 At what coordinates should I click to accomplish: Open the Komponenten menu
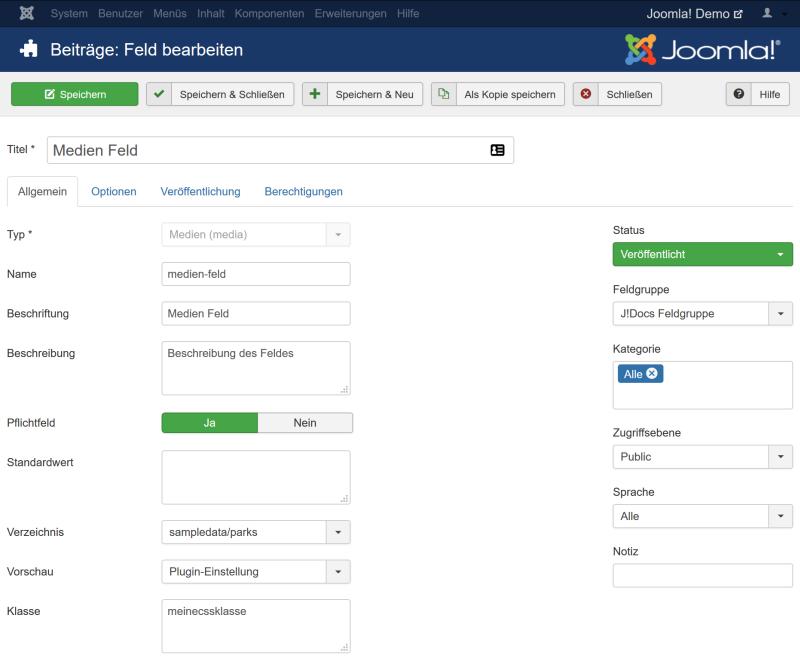(269, 14)
